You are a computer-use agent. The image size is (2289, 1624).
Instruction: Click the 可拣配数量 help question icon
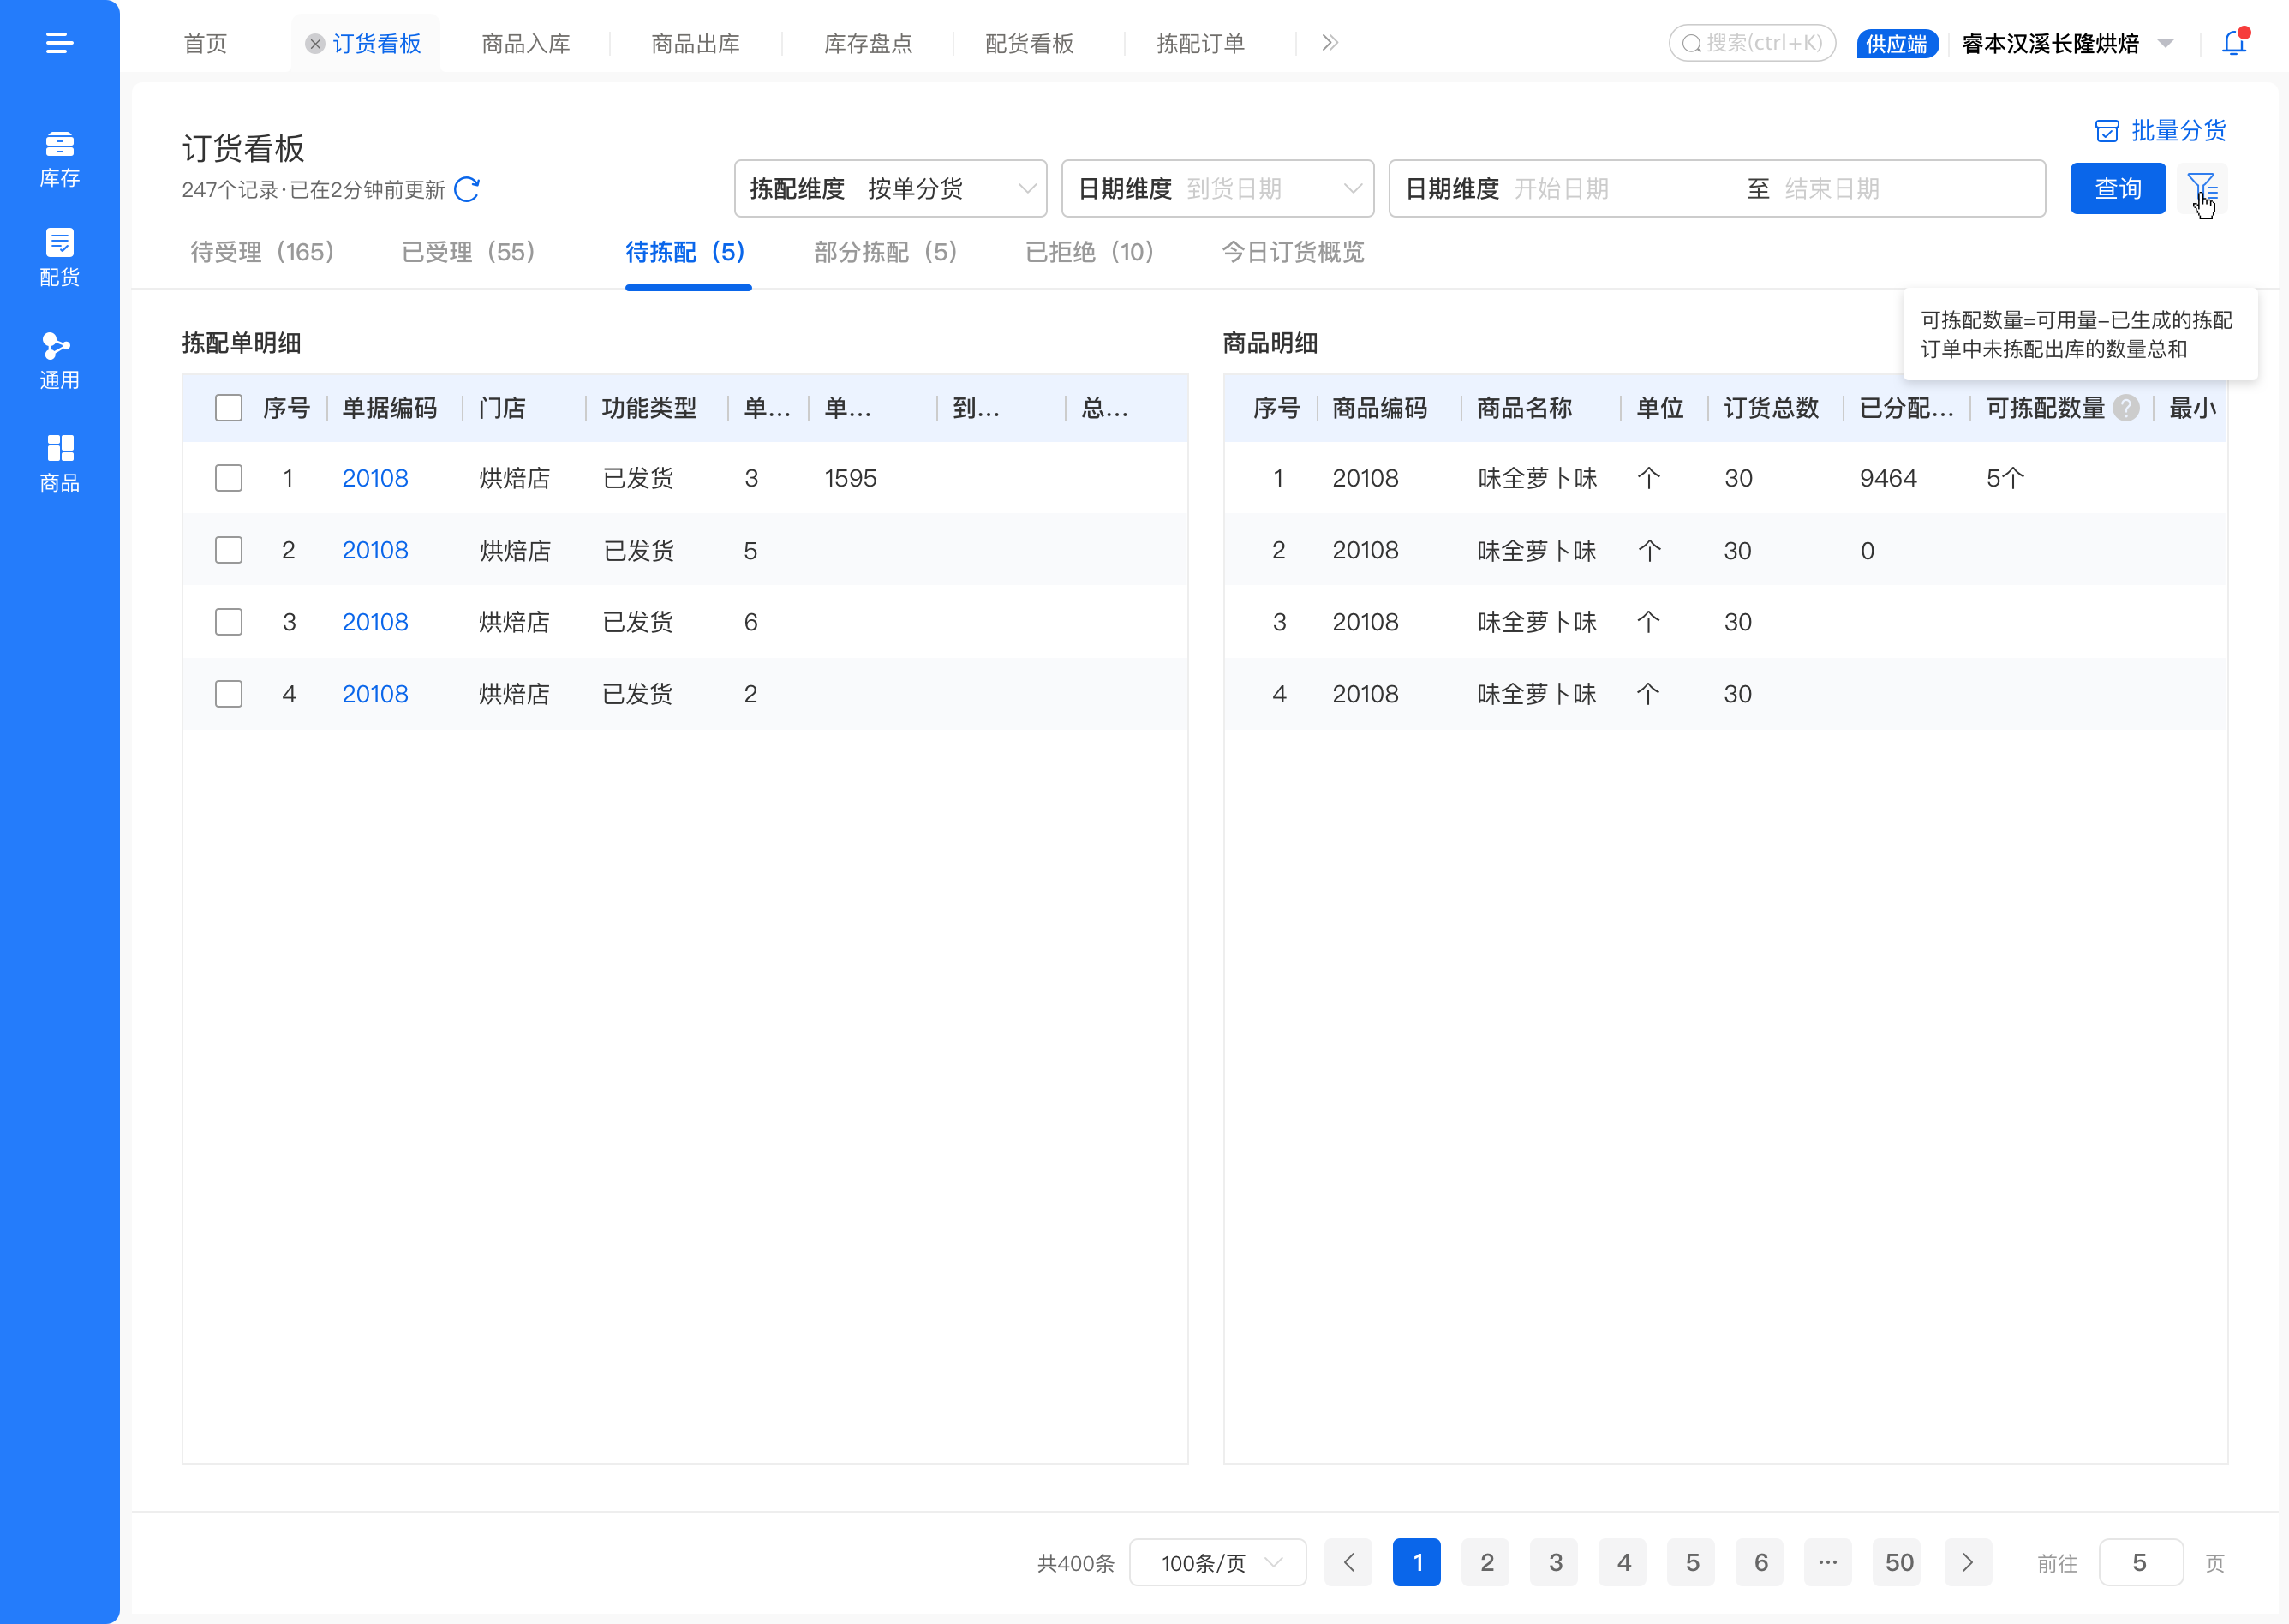click(2126, 408)
